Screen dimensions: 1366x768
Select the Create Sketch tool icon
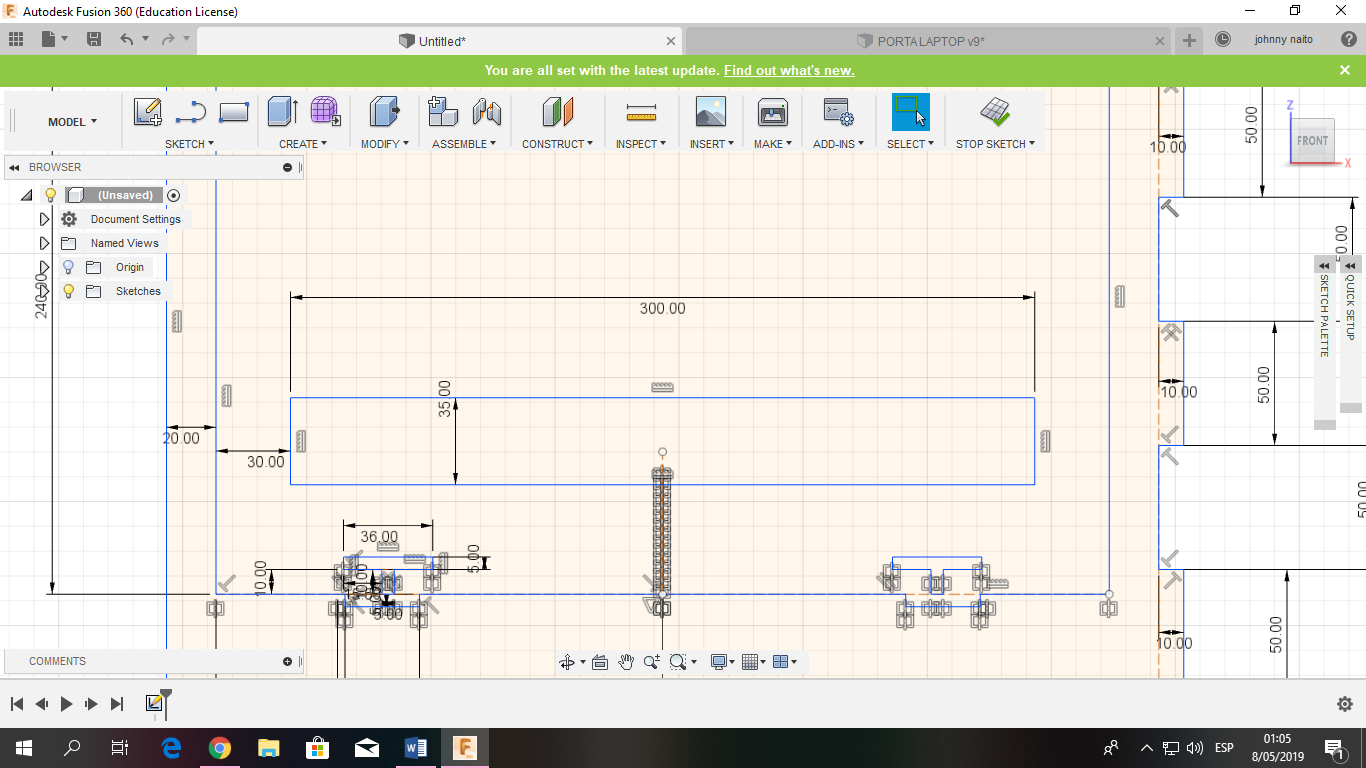coord(148,112)
